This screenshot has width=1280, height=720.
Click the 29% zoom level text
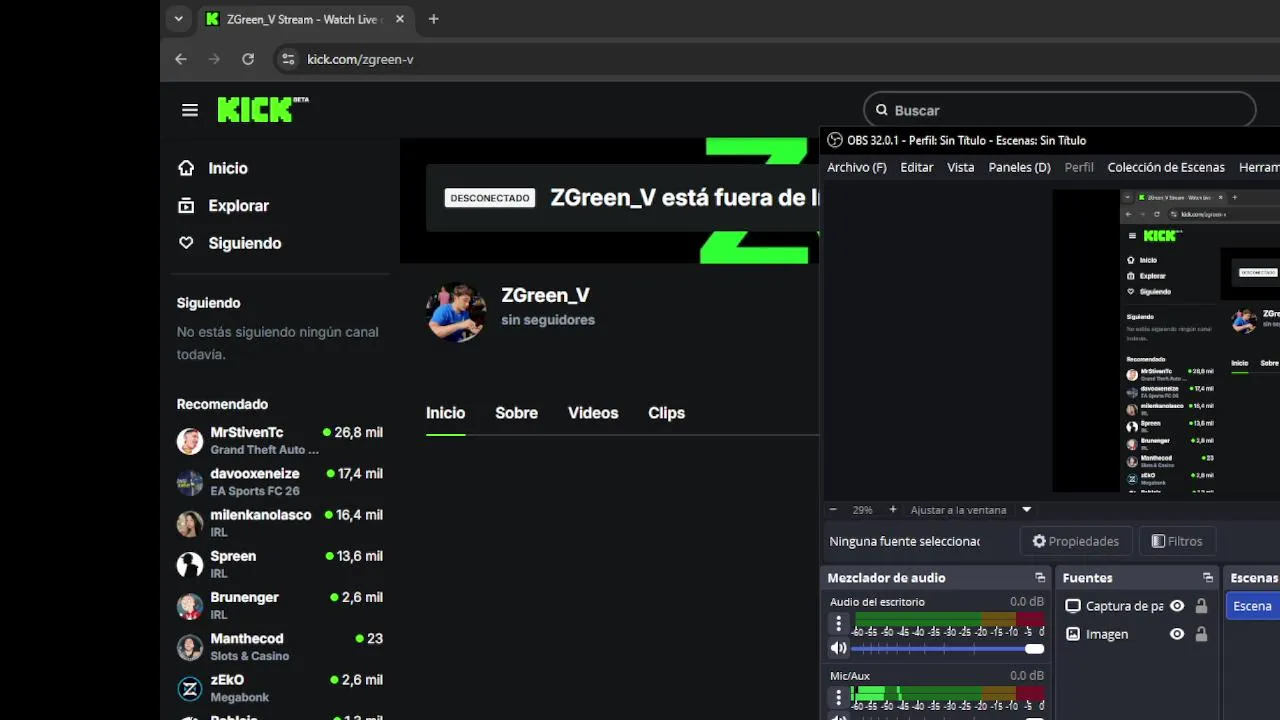[x=862, y=510]
